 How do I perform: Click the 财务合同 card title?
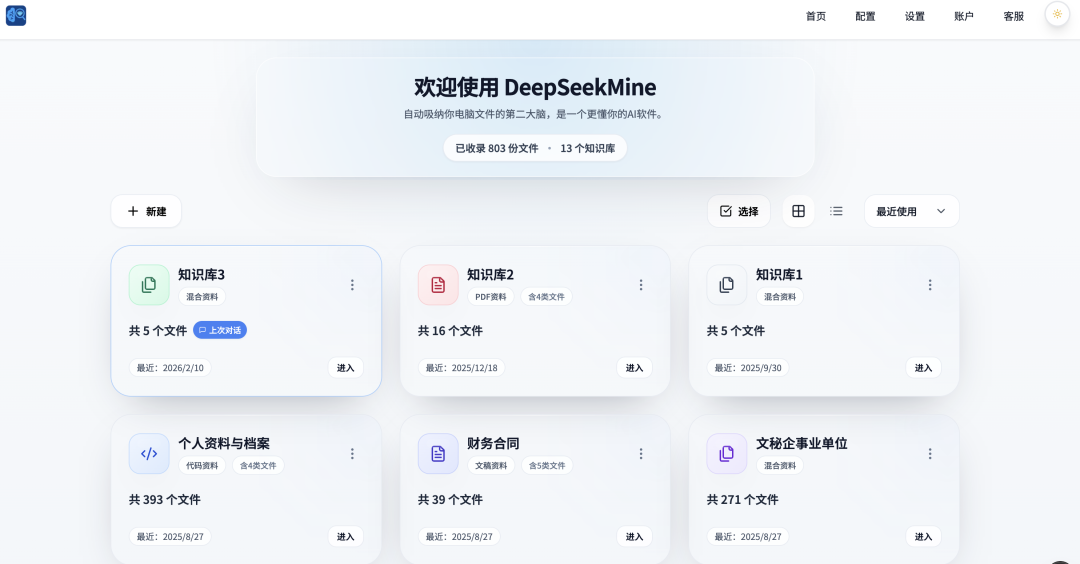click(493, 443)
